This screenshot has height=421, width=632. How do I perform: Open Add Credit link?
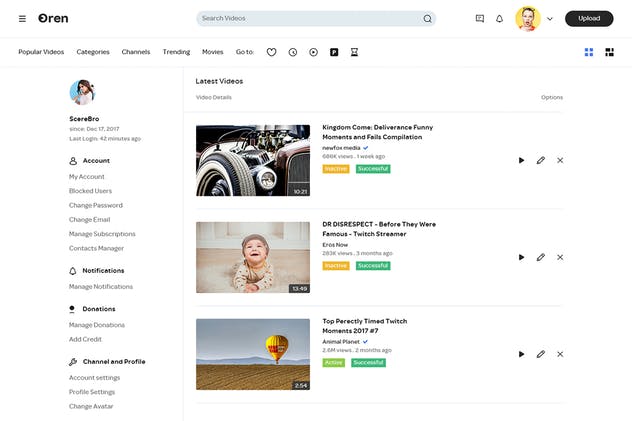point(85,339)
